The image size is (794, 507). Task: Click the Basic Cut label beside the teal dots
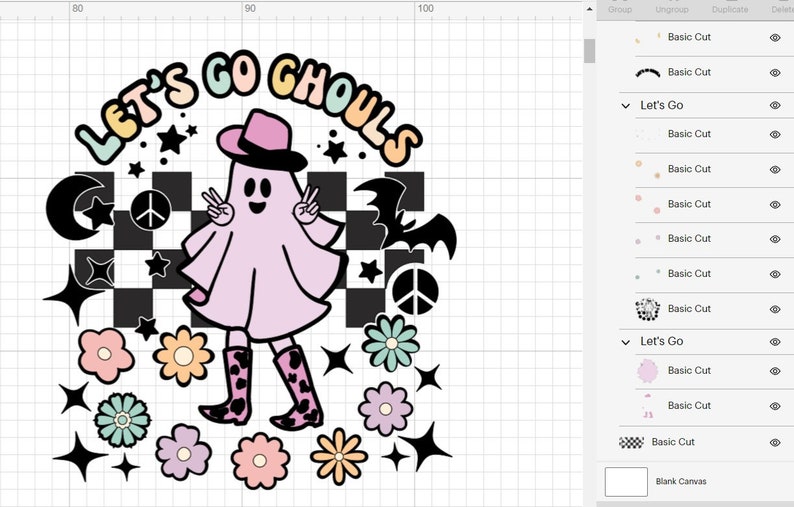689,274
